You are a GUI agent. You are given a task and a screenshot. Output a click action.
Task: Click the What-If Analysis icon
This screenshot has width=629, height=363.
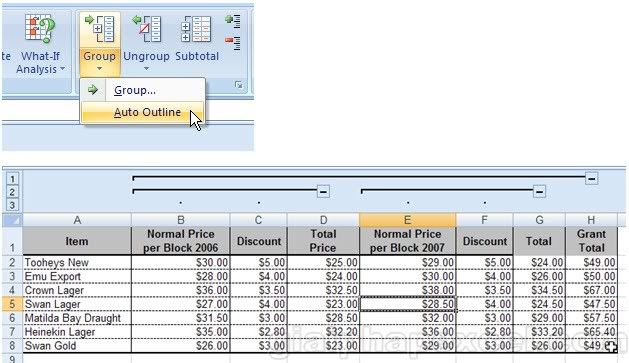tap(39, 28)
